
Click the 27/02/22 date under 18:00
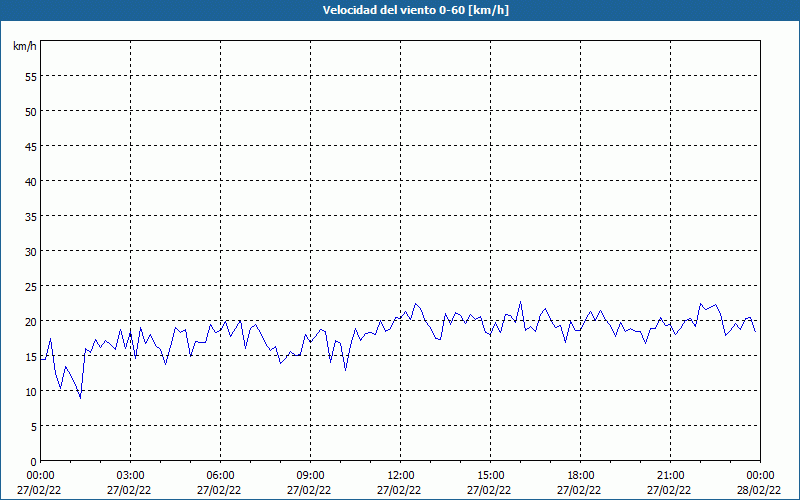point(579,490)
